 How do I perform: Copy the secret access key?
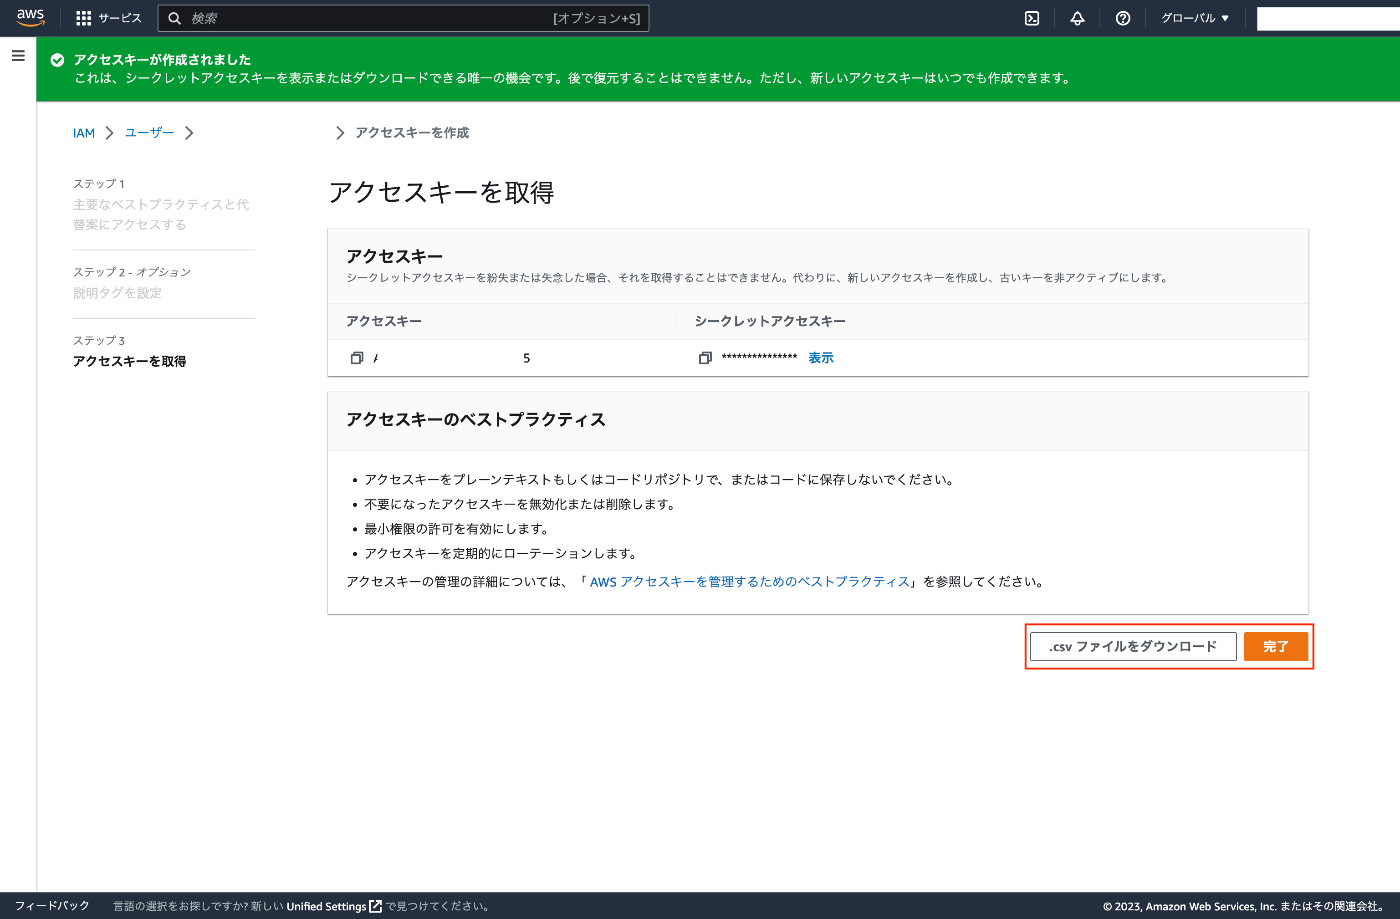(x=705, y=357)
